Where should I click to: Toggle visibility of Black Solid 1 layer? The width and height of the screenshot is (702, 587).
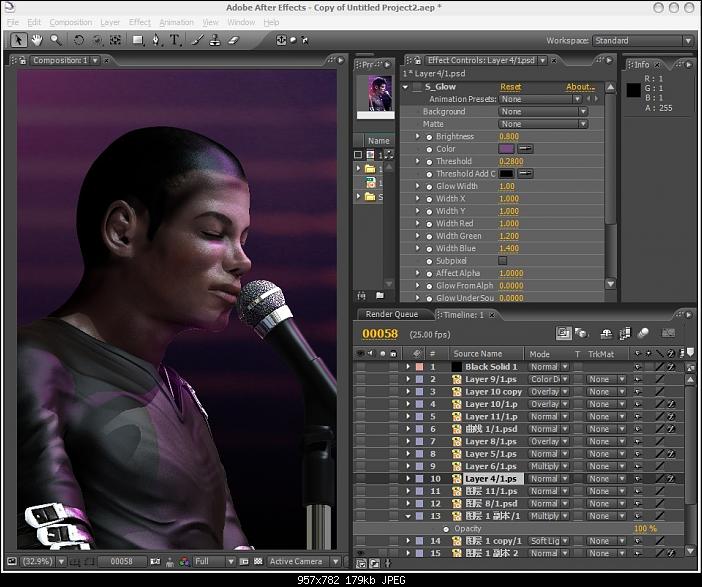tap(360, 367)
